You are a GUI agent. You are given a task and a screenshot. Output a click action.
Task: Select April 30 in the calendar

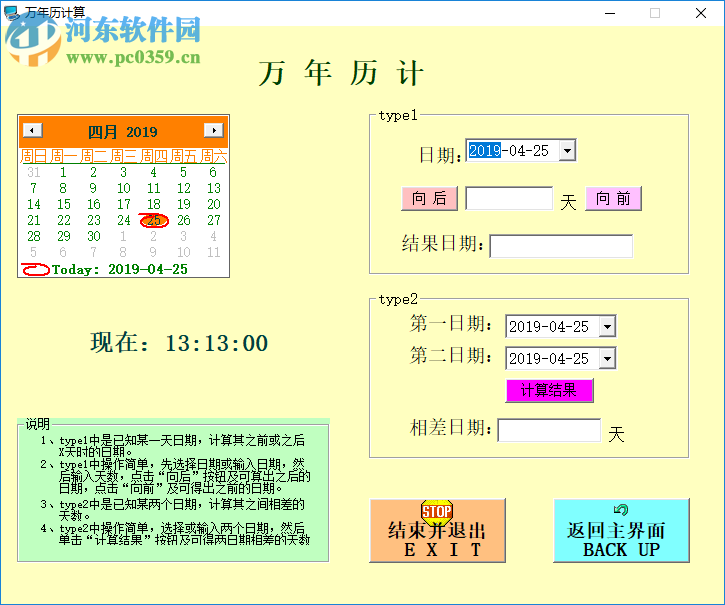click(94, 236)
